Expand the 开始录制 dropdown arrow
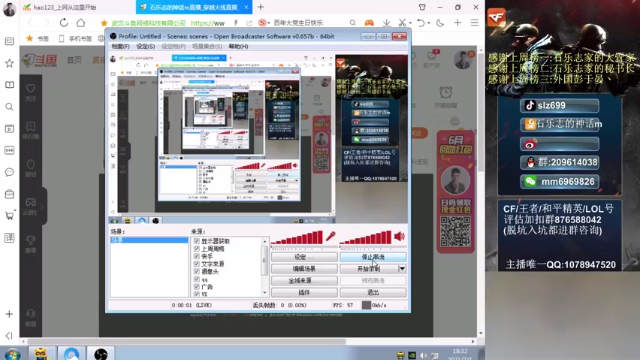 coord(402,269)
